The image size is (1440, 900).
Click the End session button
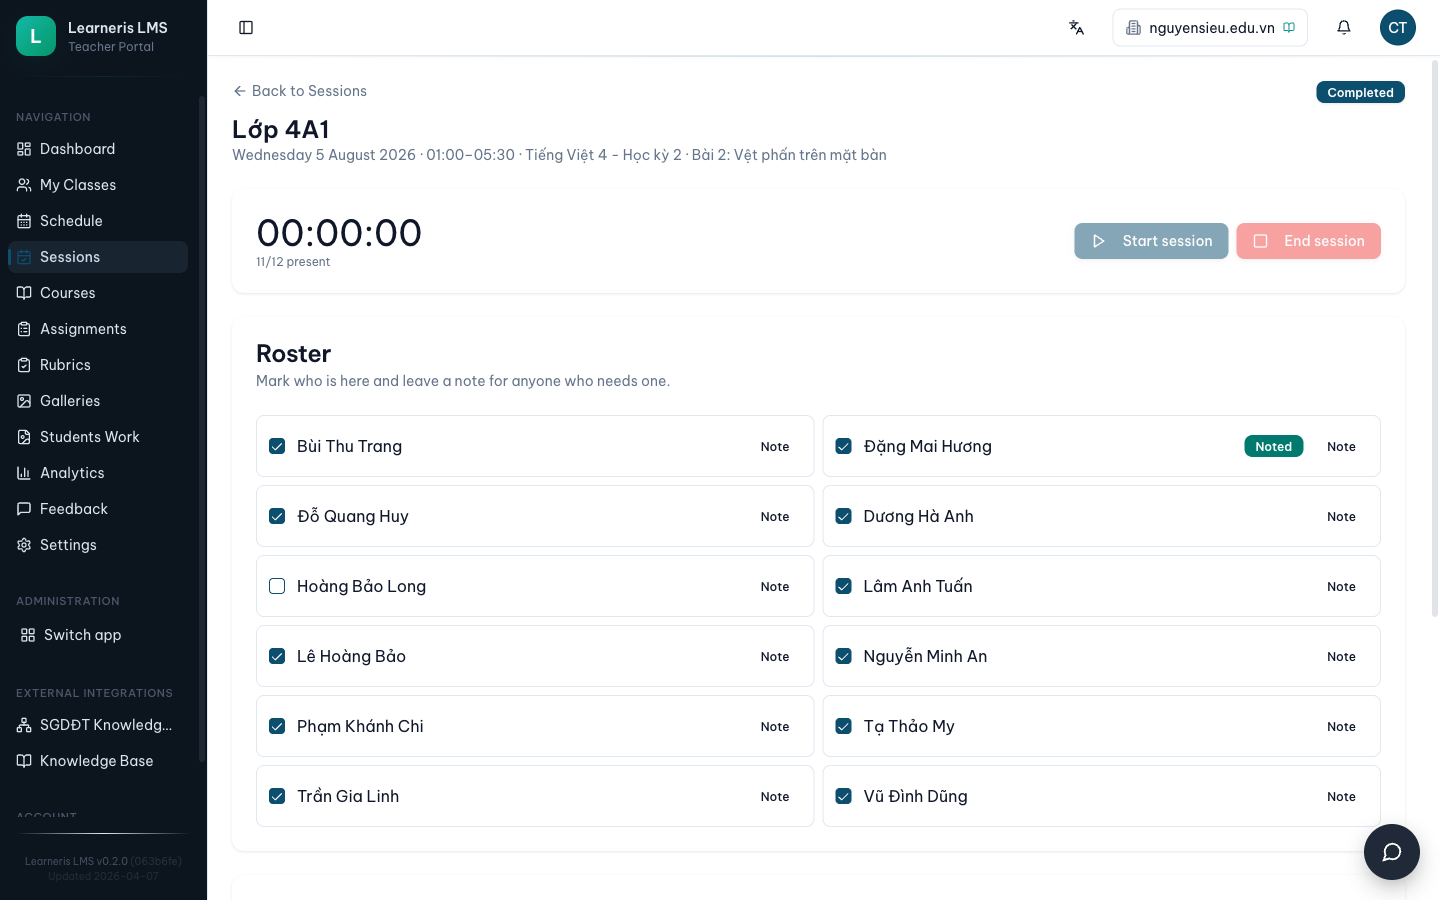(x=1308, y=241)
